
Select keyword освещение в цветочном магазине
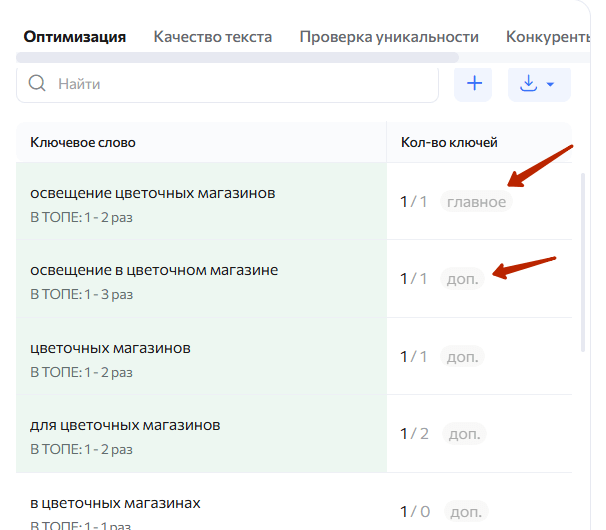[154, 270]
